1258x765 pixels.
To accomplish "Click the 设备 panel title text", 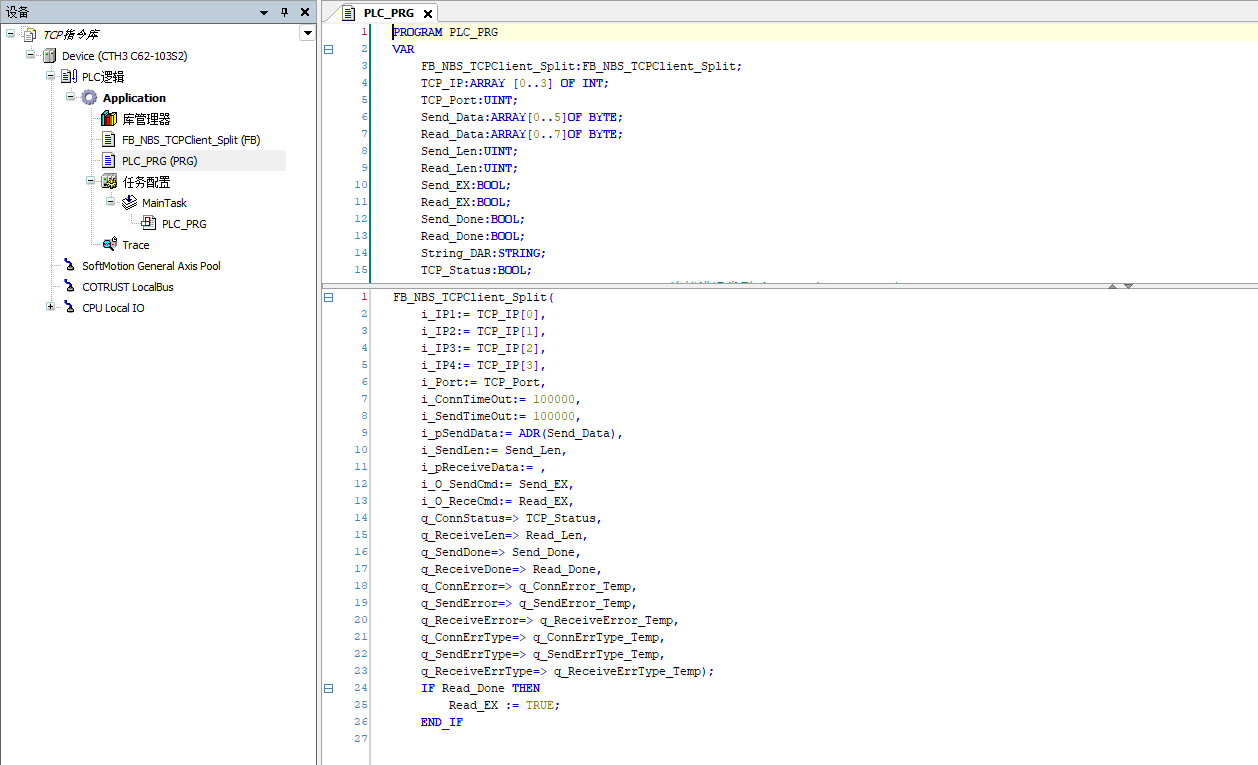I will [18, 12].
